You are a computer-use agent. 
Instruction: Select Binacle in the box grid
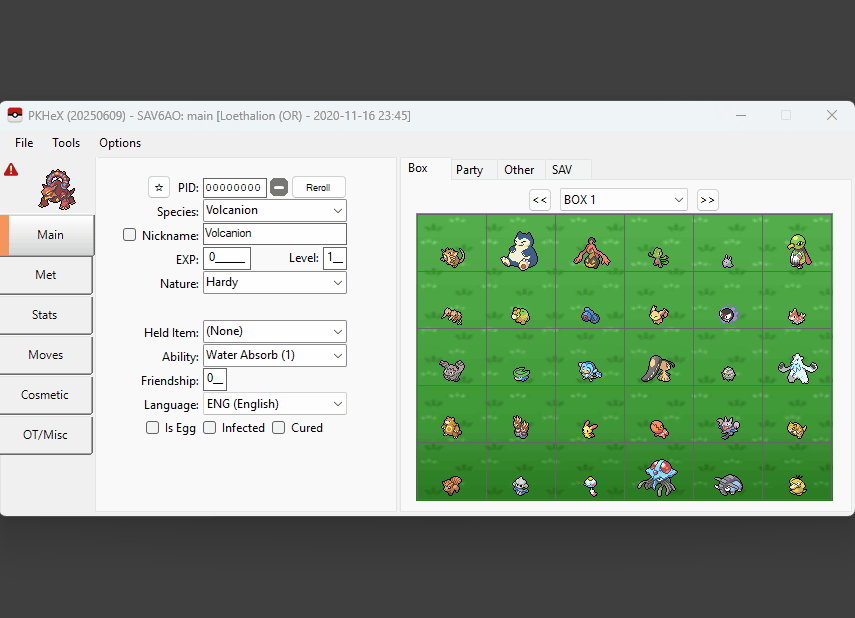pos(521,413)
